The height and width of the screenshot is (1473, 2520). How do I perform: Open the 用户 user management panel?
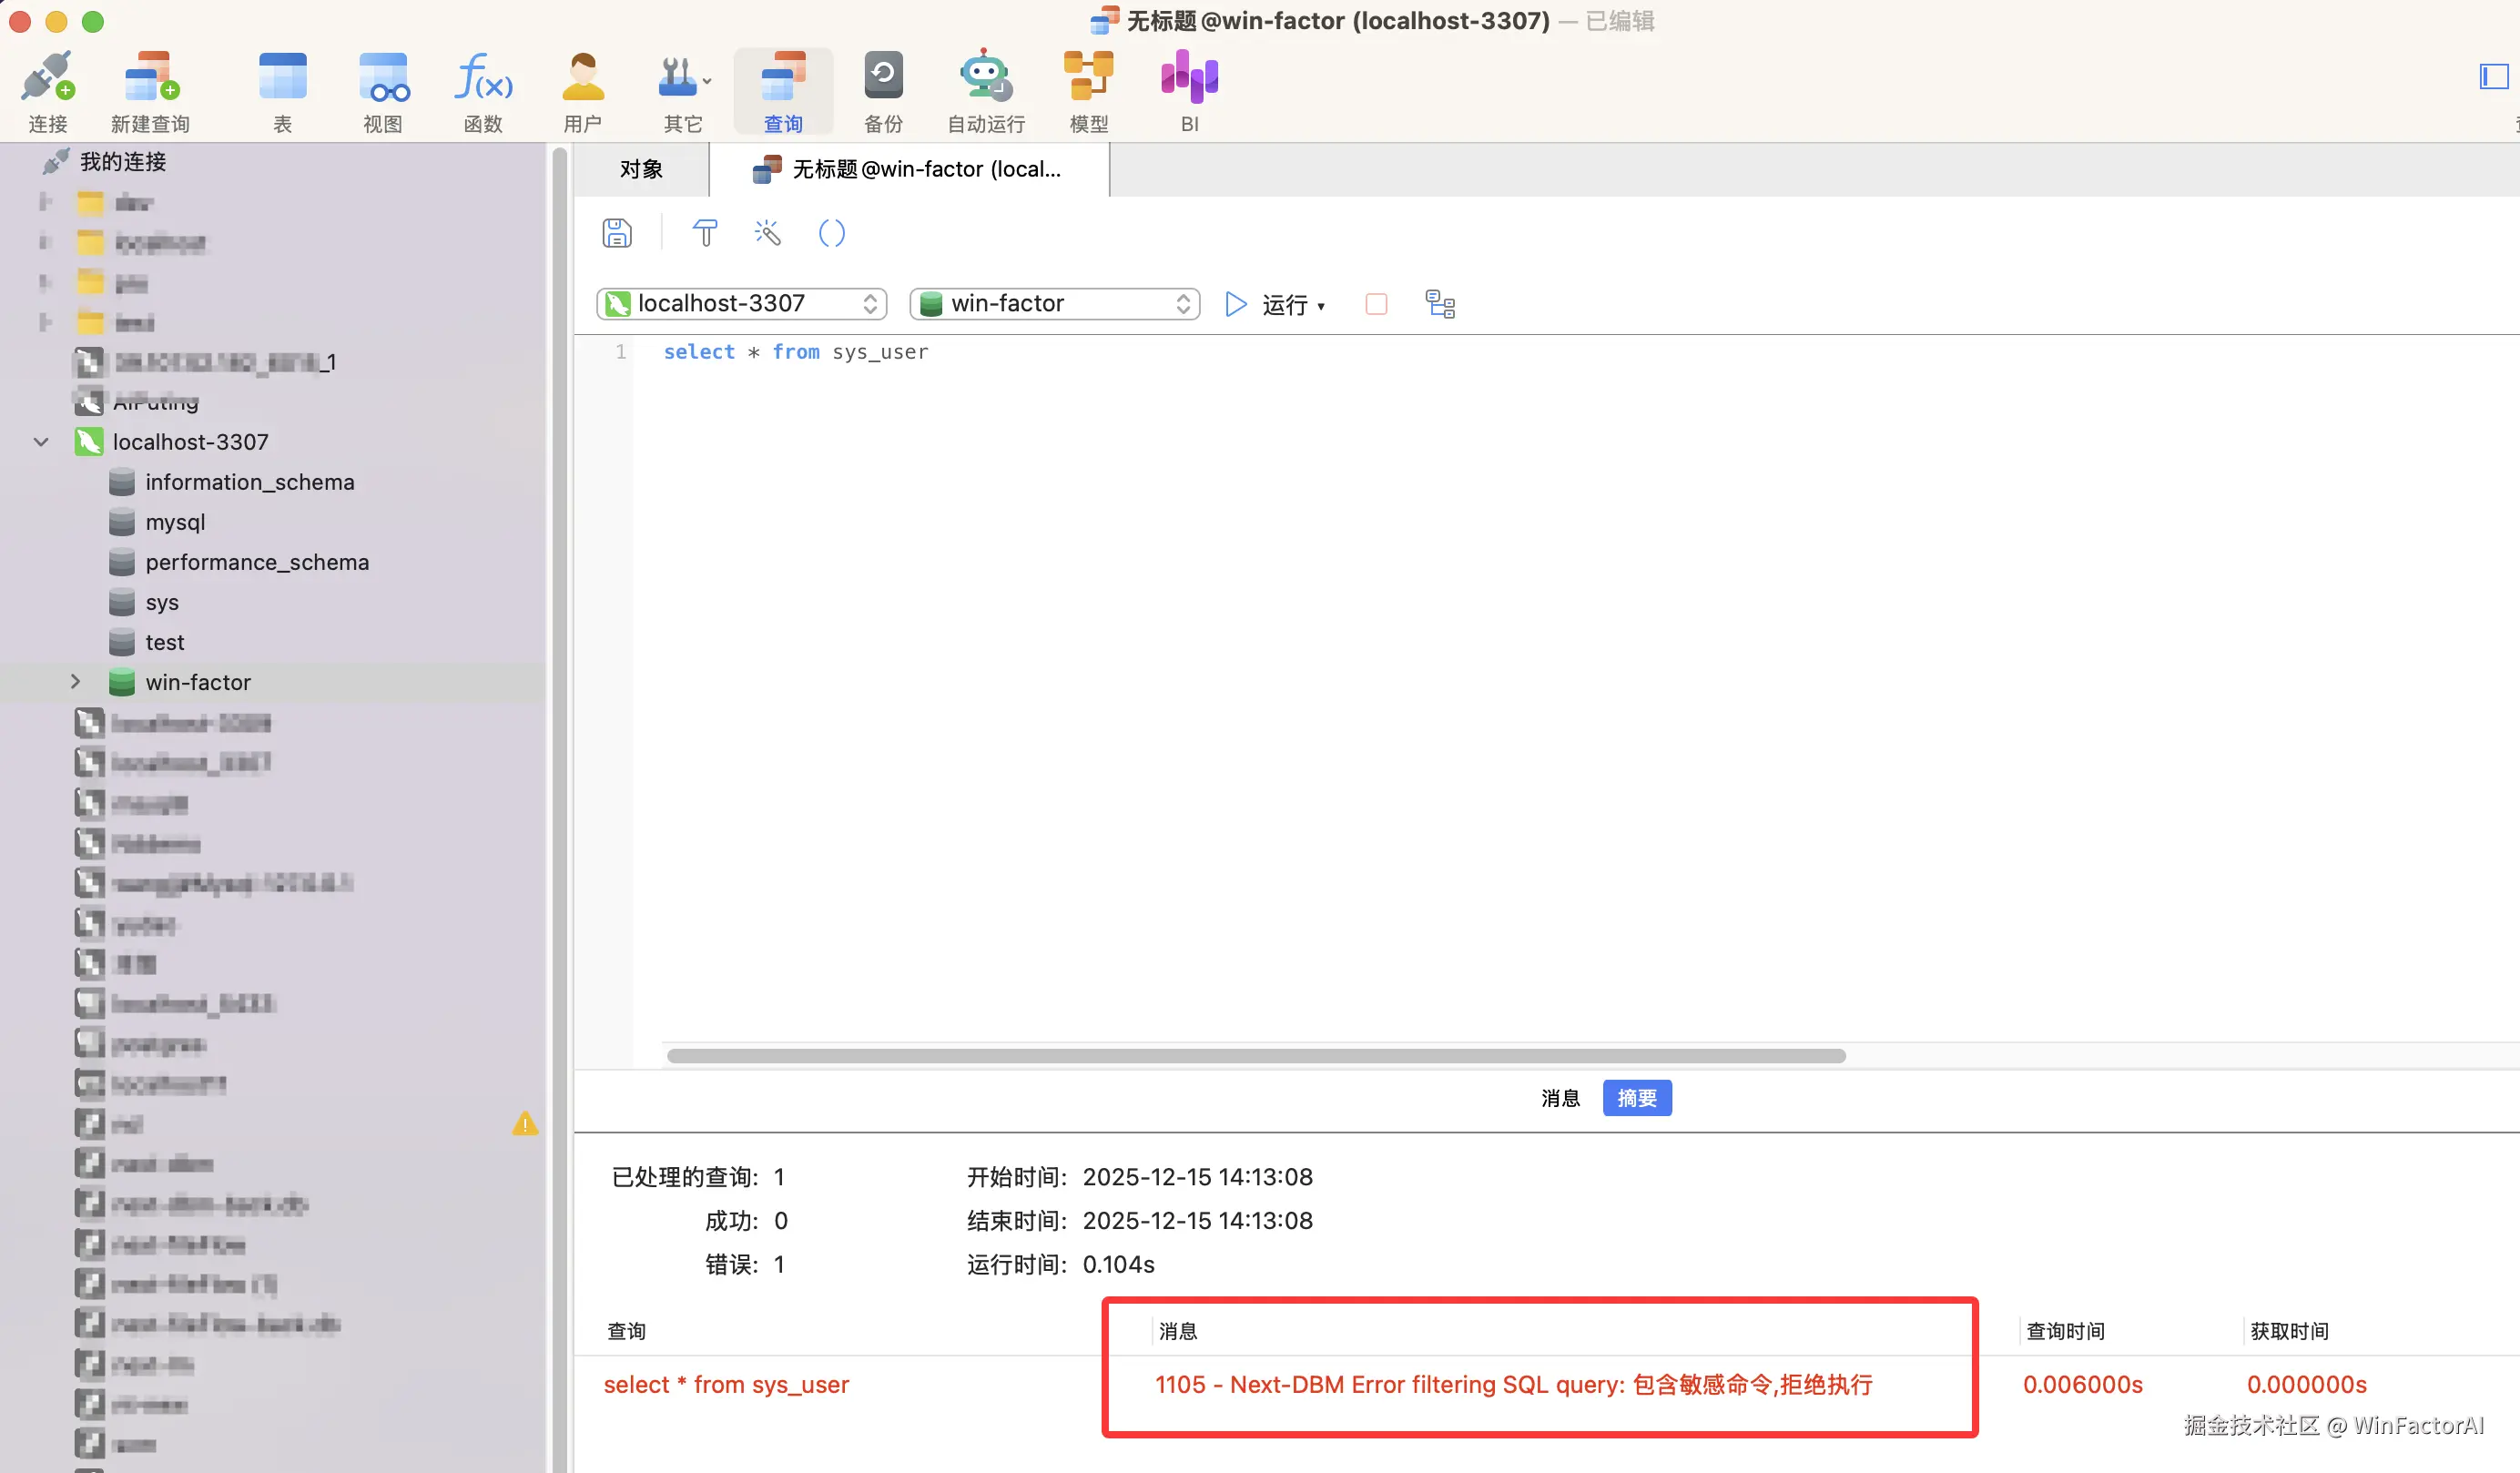pyautogui.click(x=583, y=90)
